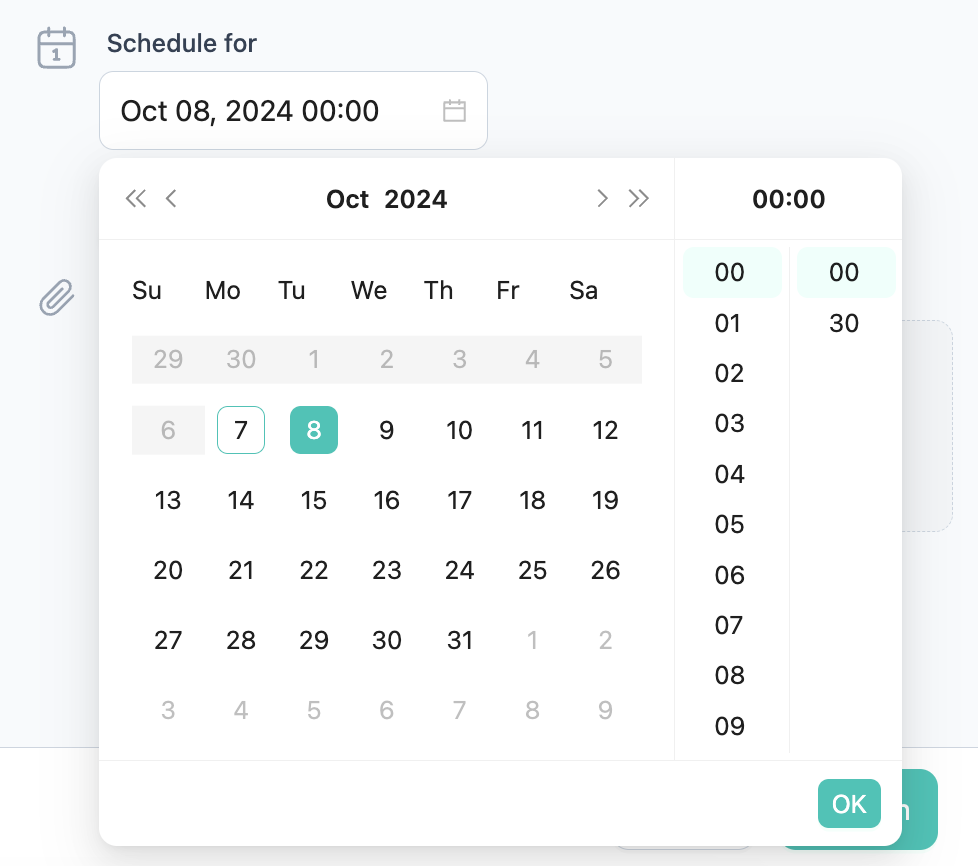This screenshot has width=978, height=866.
Task: Set minutes to 30 in minute column
Action: [x=845, y=323]
